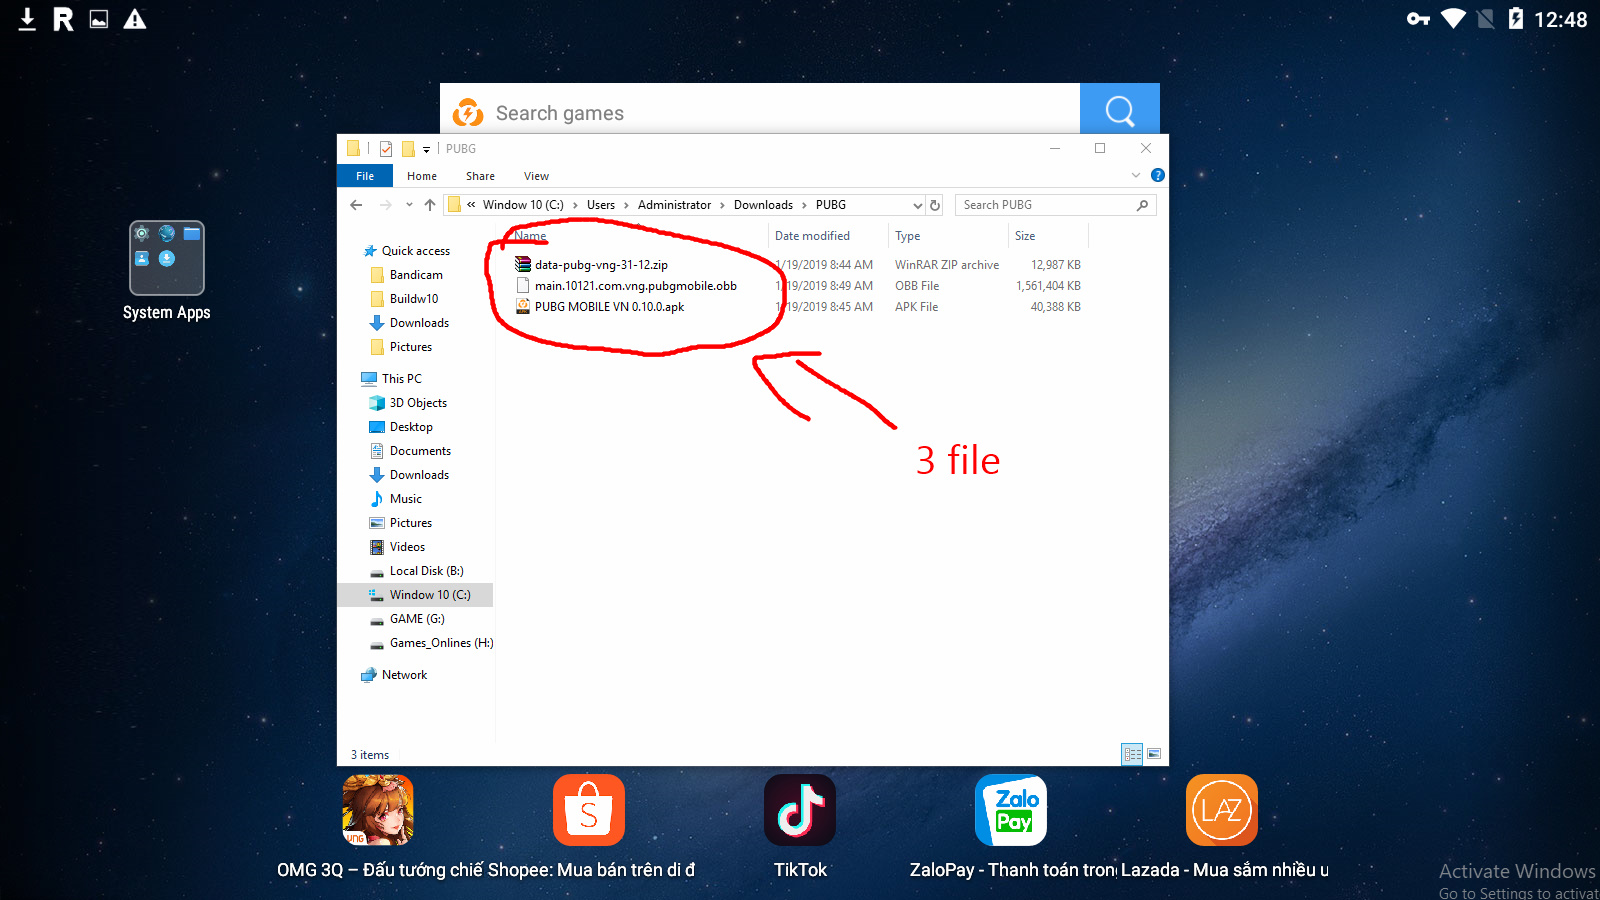Screen dimensions: 1600x900
Task: Click Administrator in the address path
Action: pos(674,205)
